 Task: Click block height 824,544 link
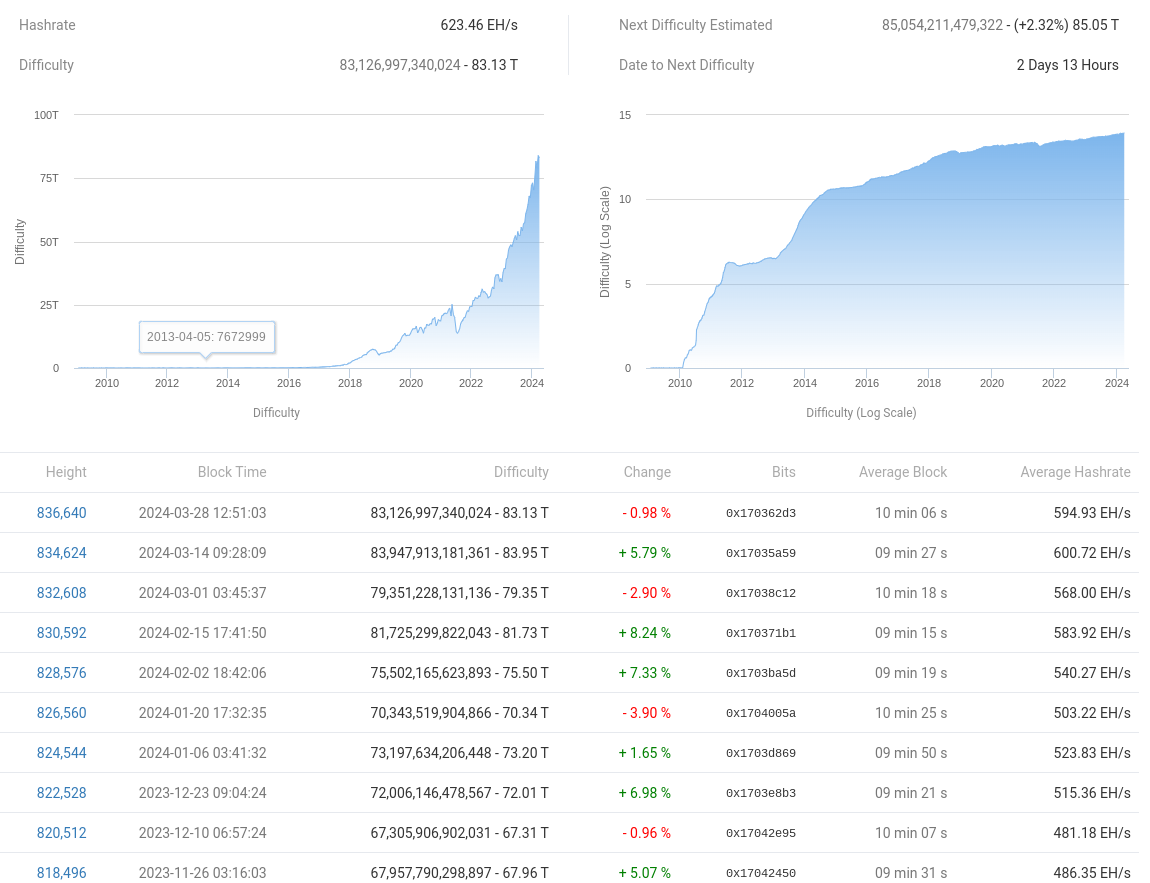[x=62, y=753]
